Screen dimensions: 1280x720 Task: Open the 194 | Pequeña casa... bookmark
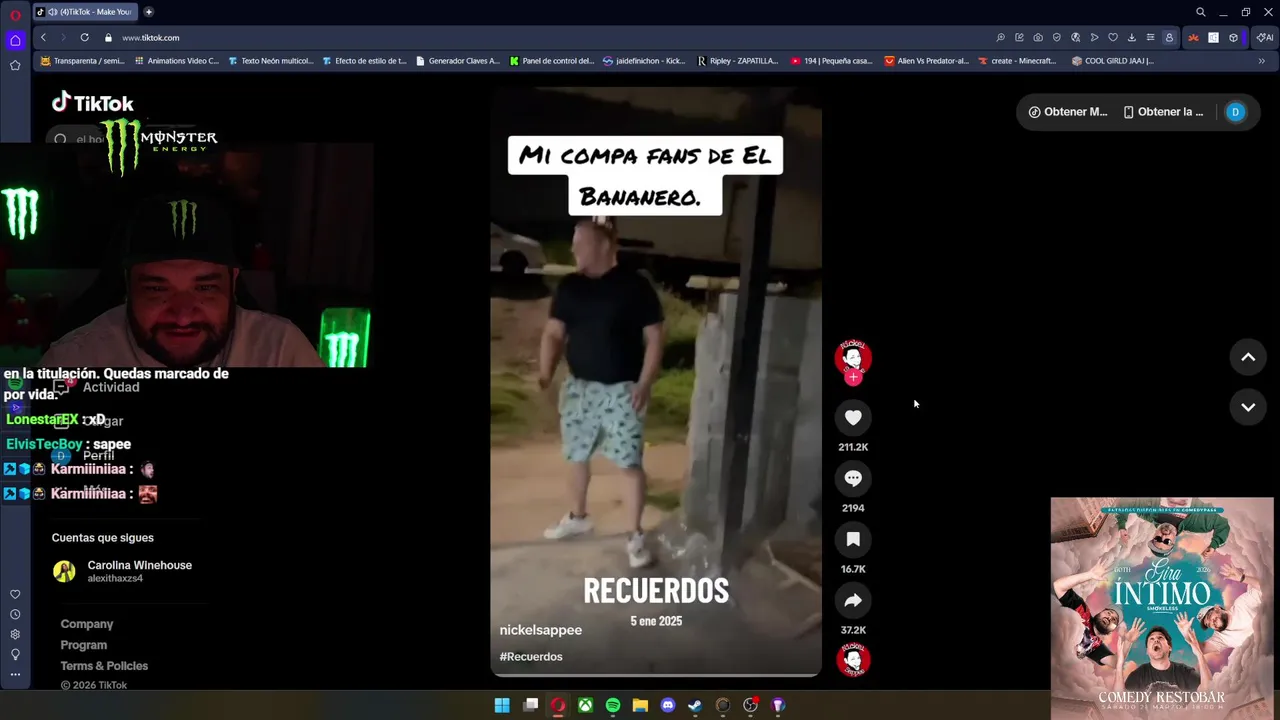pos(832,61)
